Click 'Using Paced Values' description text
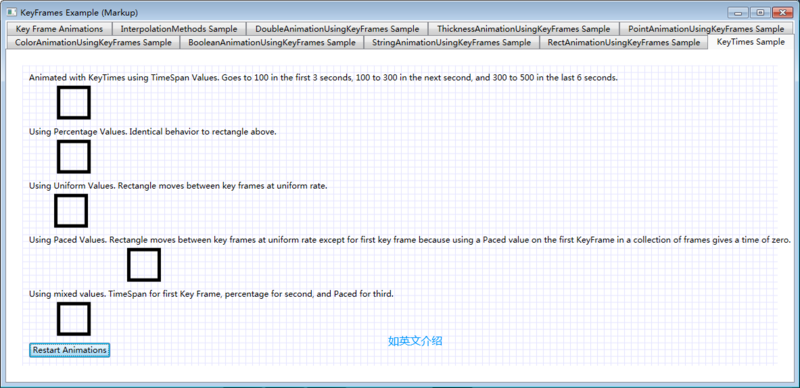Viewport: 800px width, 388px height. [x=410, y=240]
